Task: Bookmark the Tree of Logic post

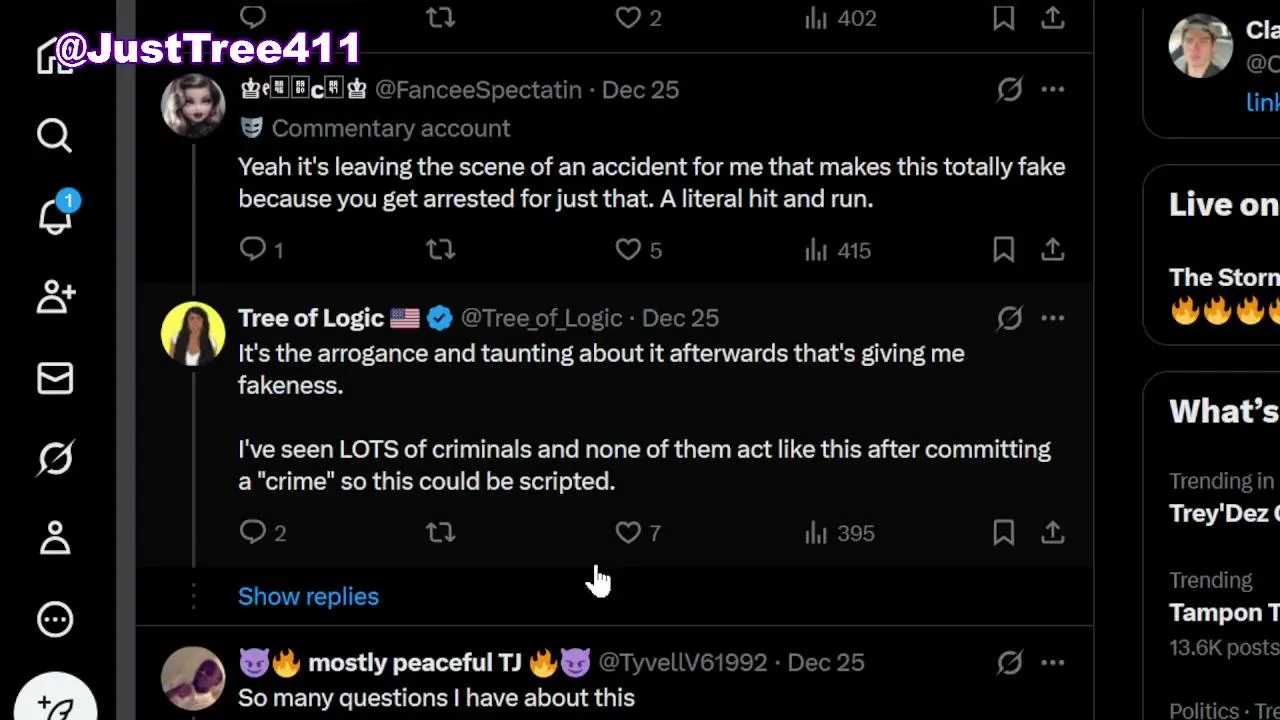Action: (1003, 532)
